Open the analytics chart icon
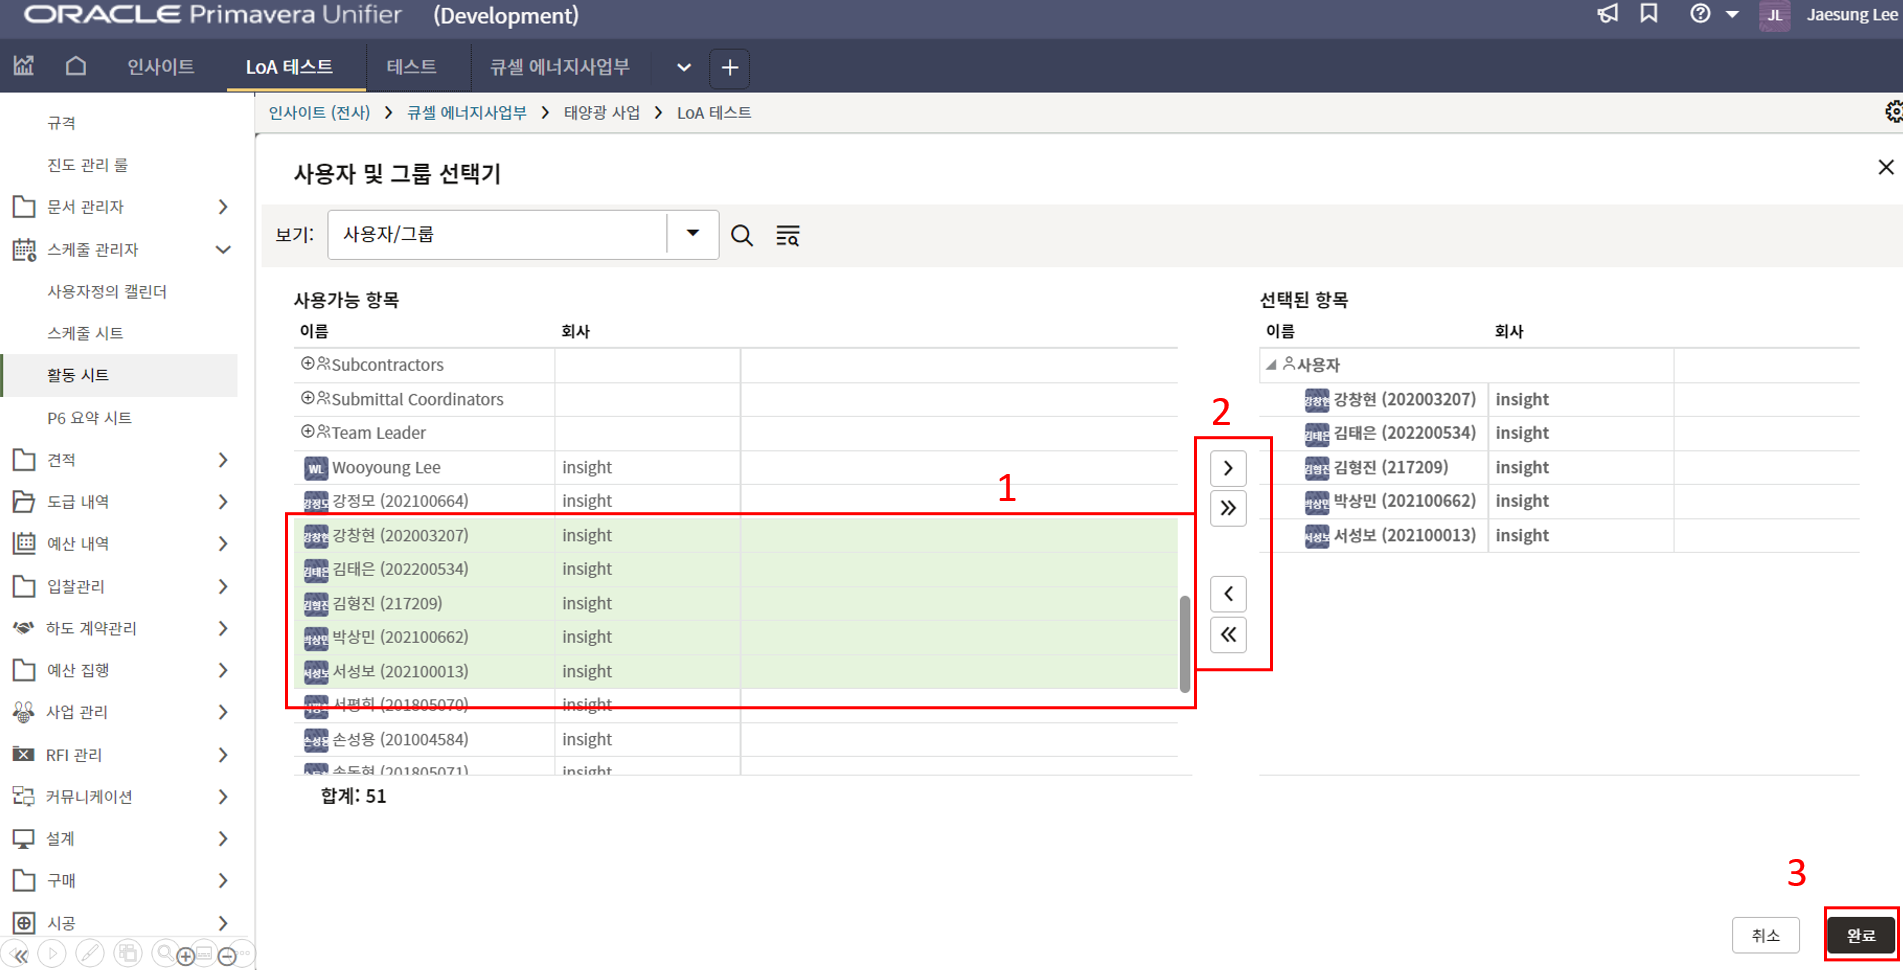Viewport: 1903px width, 970px height. 24,67
